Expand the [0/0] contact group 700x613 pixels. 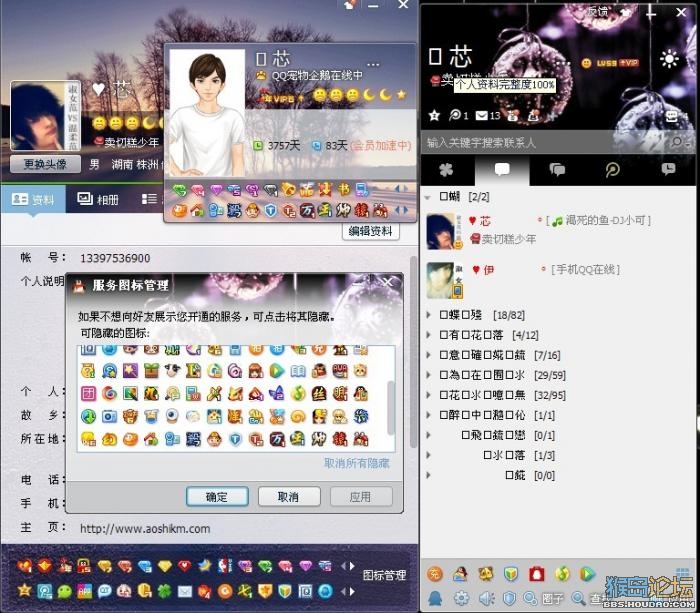point(428,475)
